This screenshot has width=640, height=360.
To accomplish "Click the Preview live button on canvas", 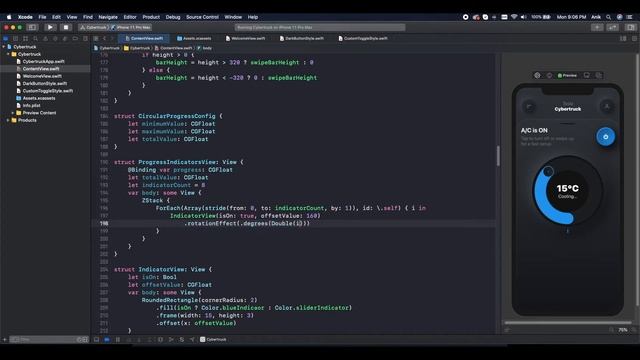I will [x=567, y=76].
